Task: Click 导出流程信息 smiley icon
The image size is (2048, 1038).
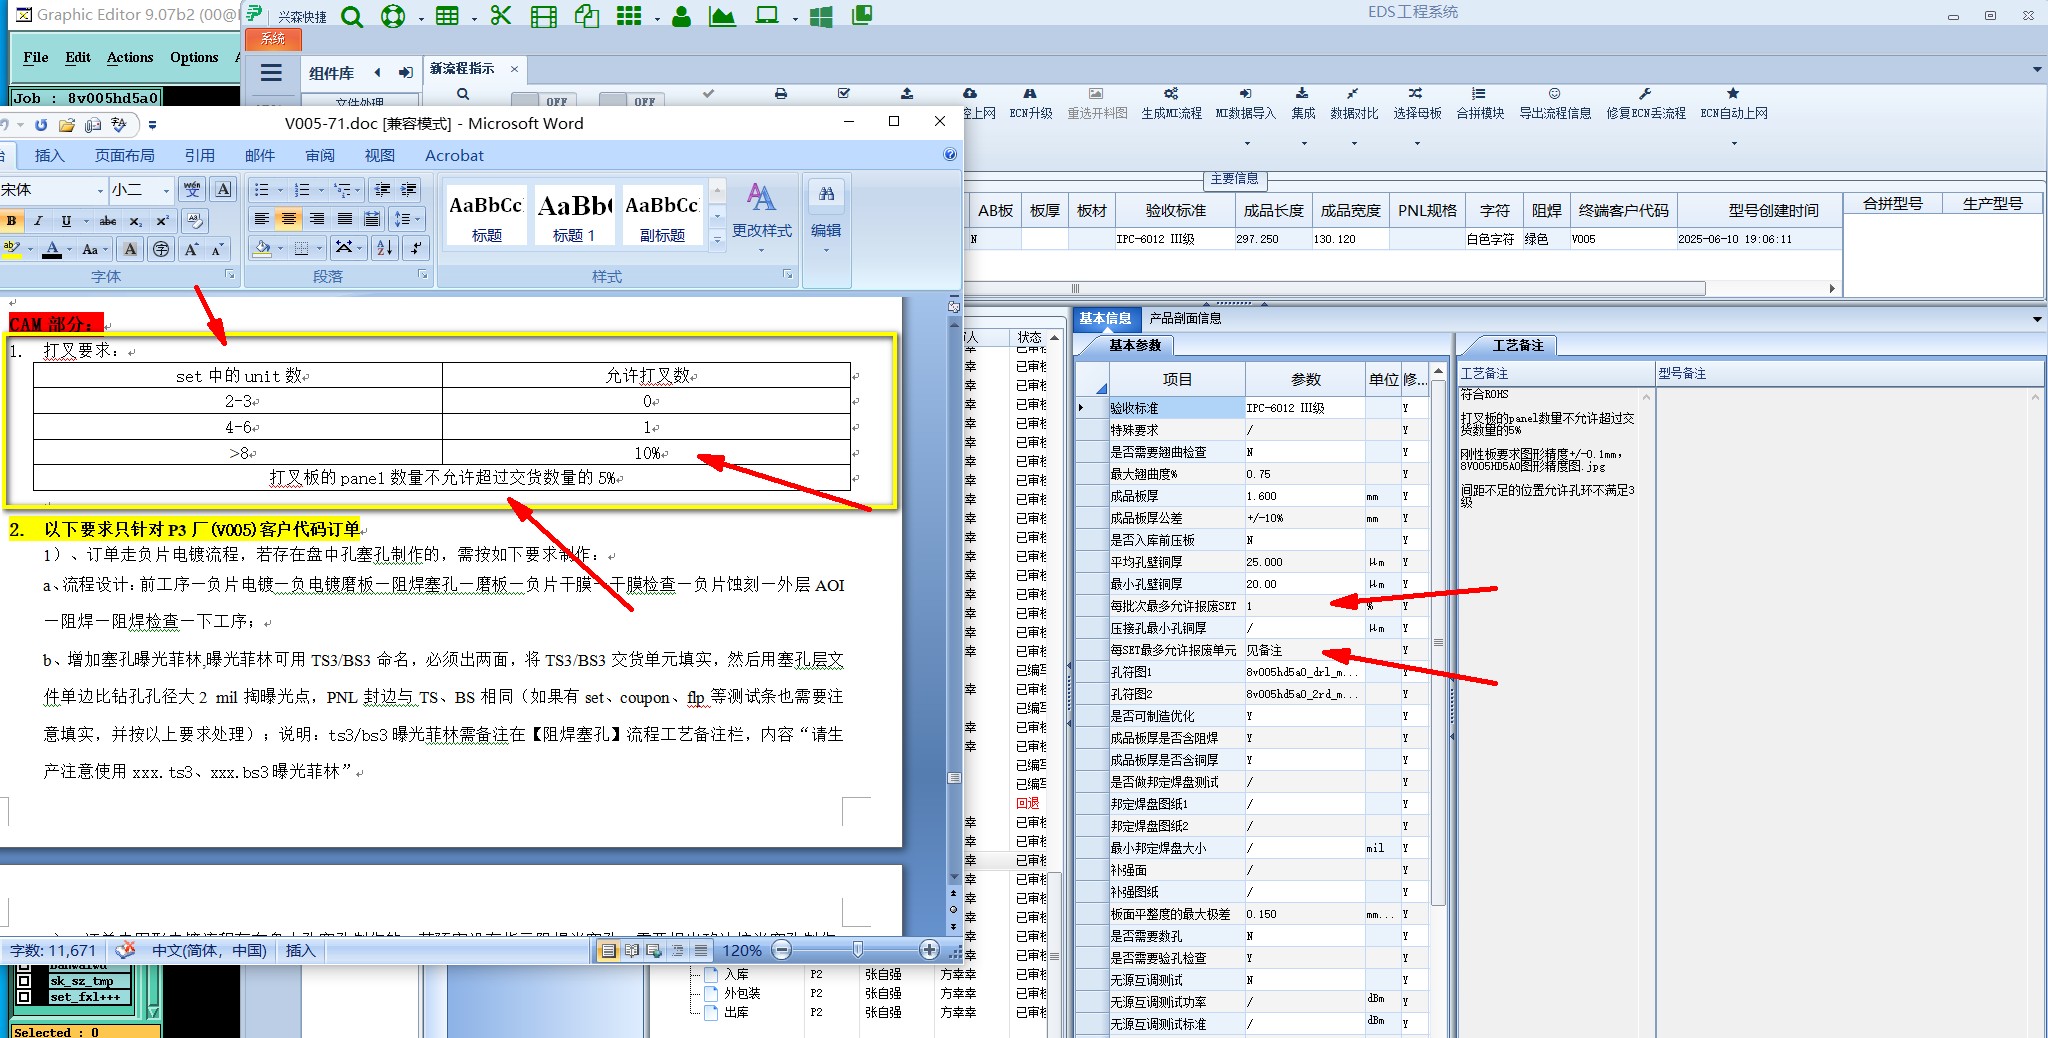Action: 1555,103
